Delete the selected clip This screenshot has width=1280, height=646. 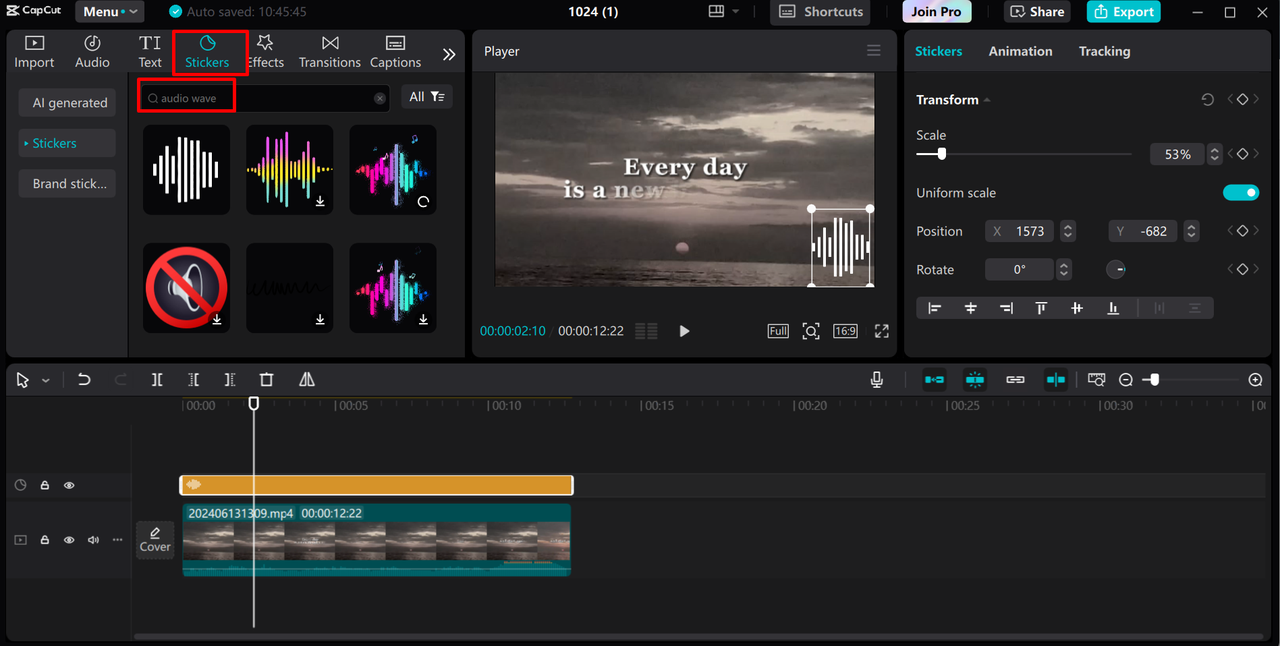[x=266, y=380]
